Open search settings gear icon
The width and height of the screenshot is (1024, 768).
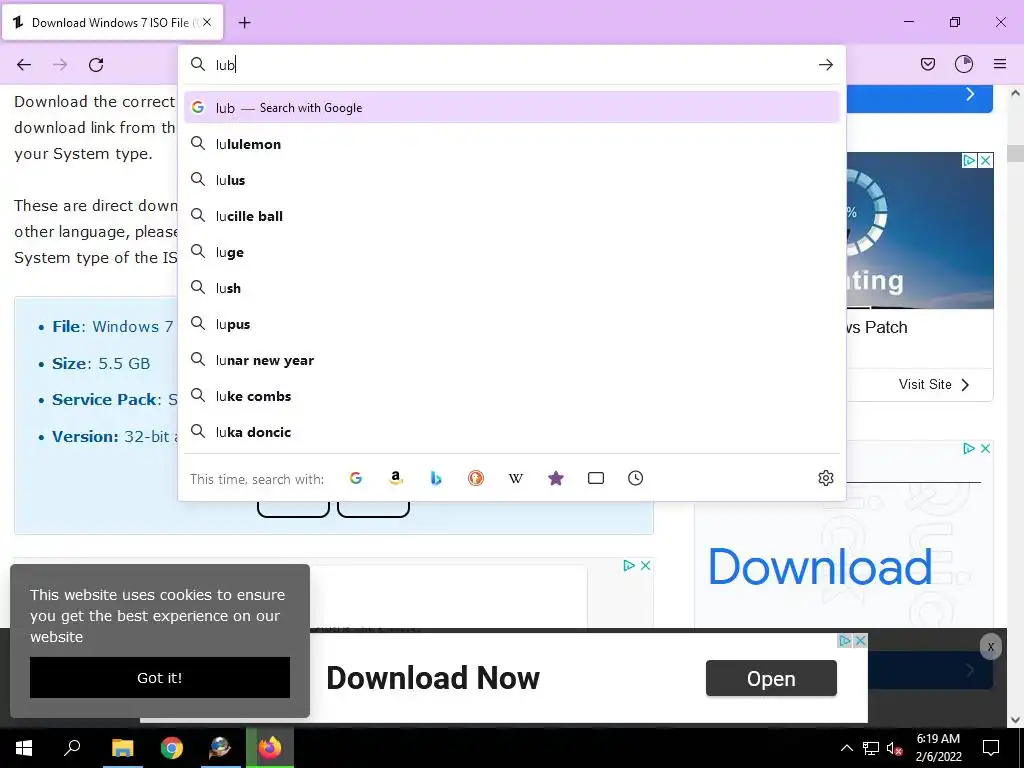tap(825, 478)
